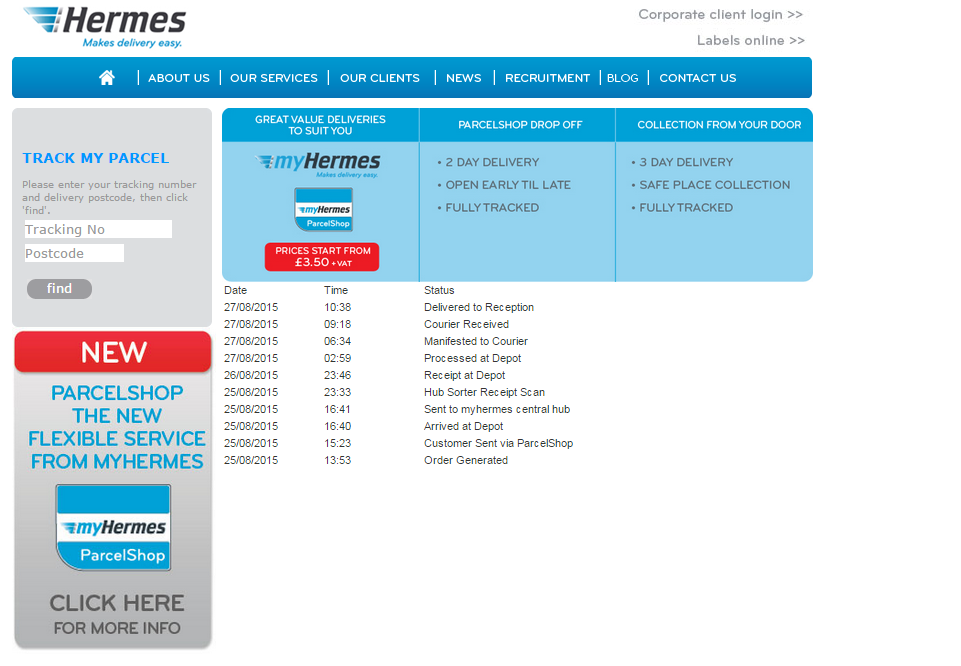Click the Parcelshop flexible service headline
The height and width of the screenshot is (666, 961).
pos(116,427)
